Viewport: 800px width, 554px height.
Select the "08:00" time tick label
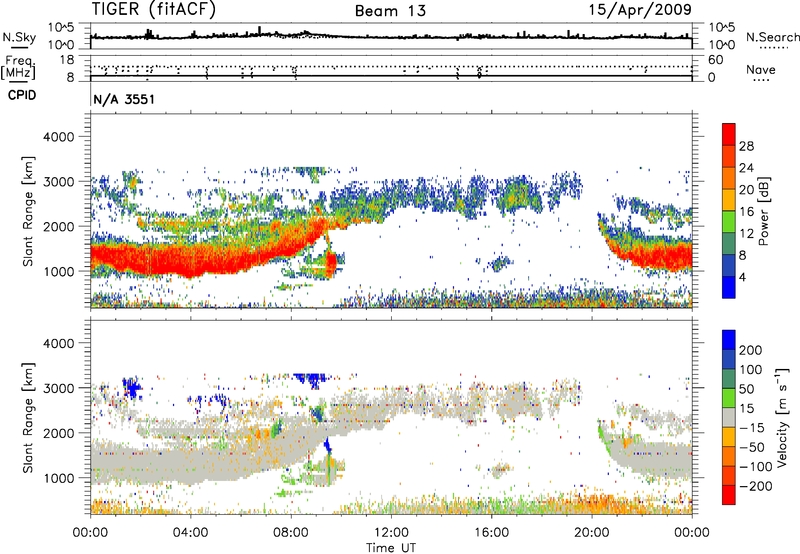[291, 533]
